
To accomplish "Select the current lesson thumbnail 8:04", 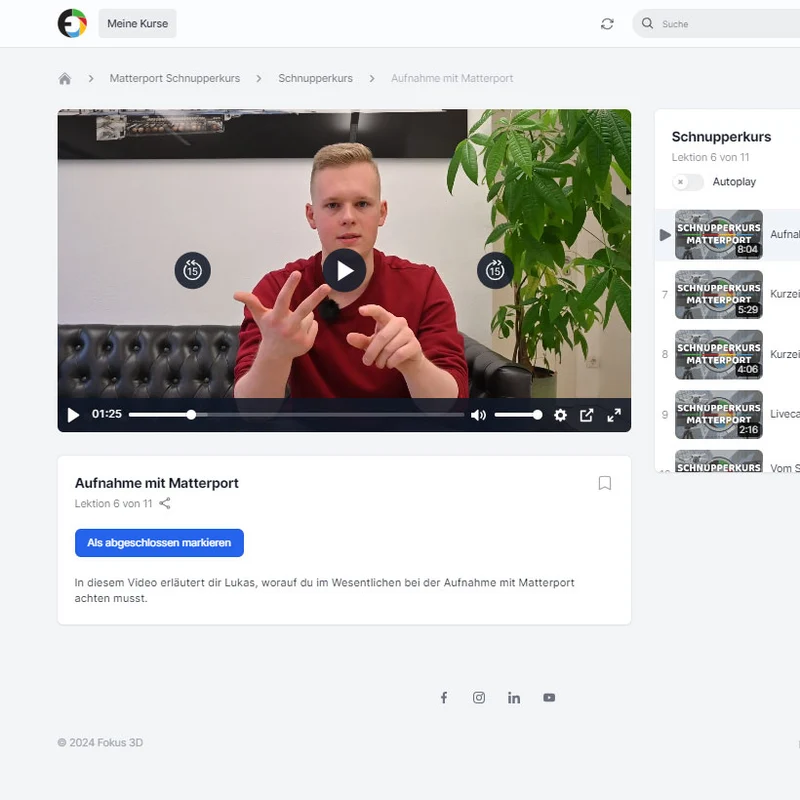I will [719, 235].
